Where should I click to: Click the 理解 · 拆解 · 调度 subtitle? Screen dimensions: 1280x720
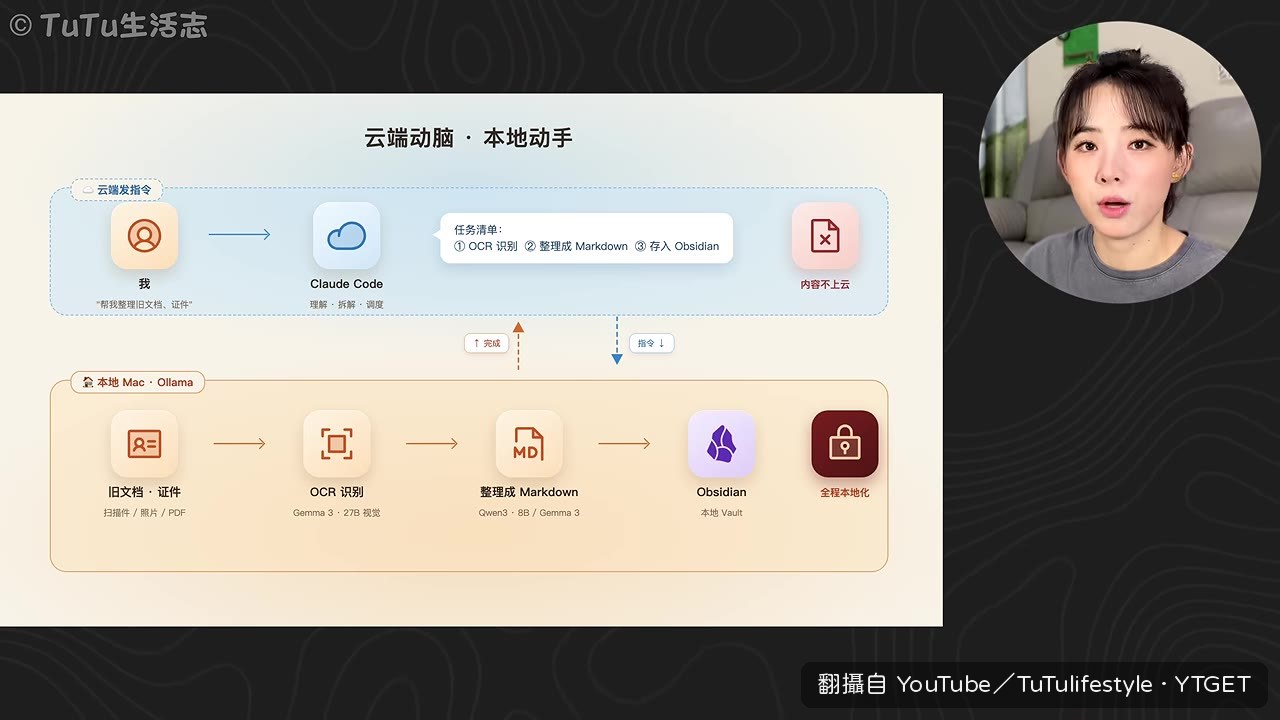346,304
